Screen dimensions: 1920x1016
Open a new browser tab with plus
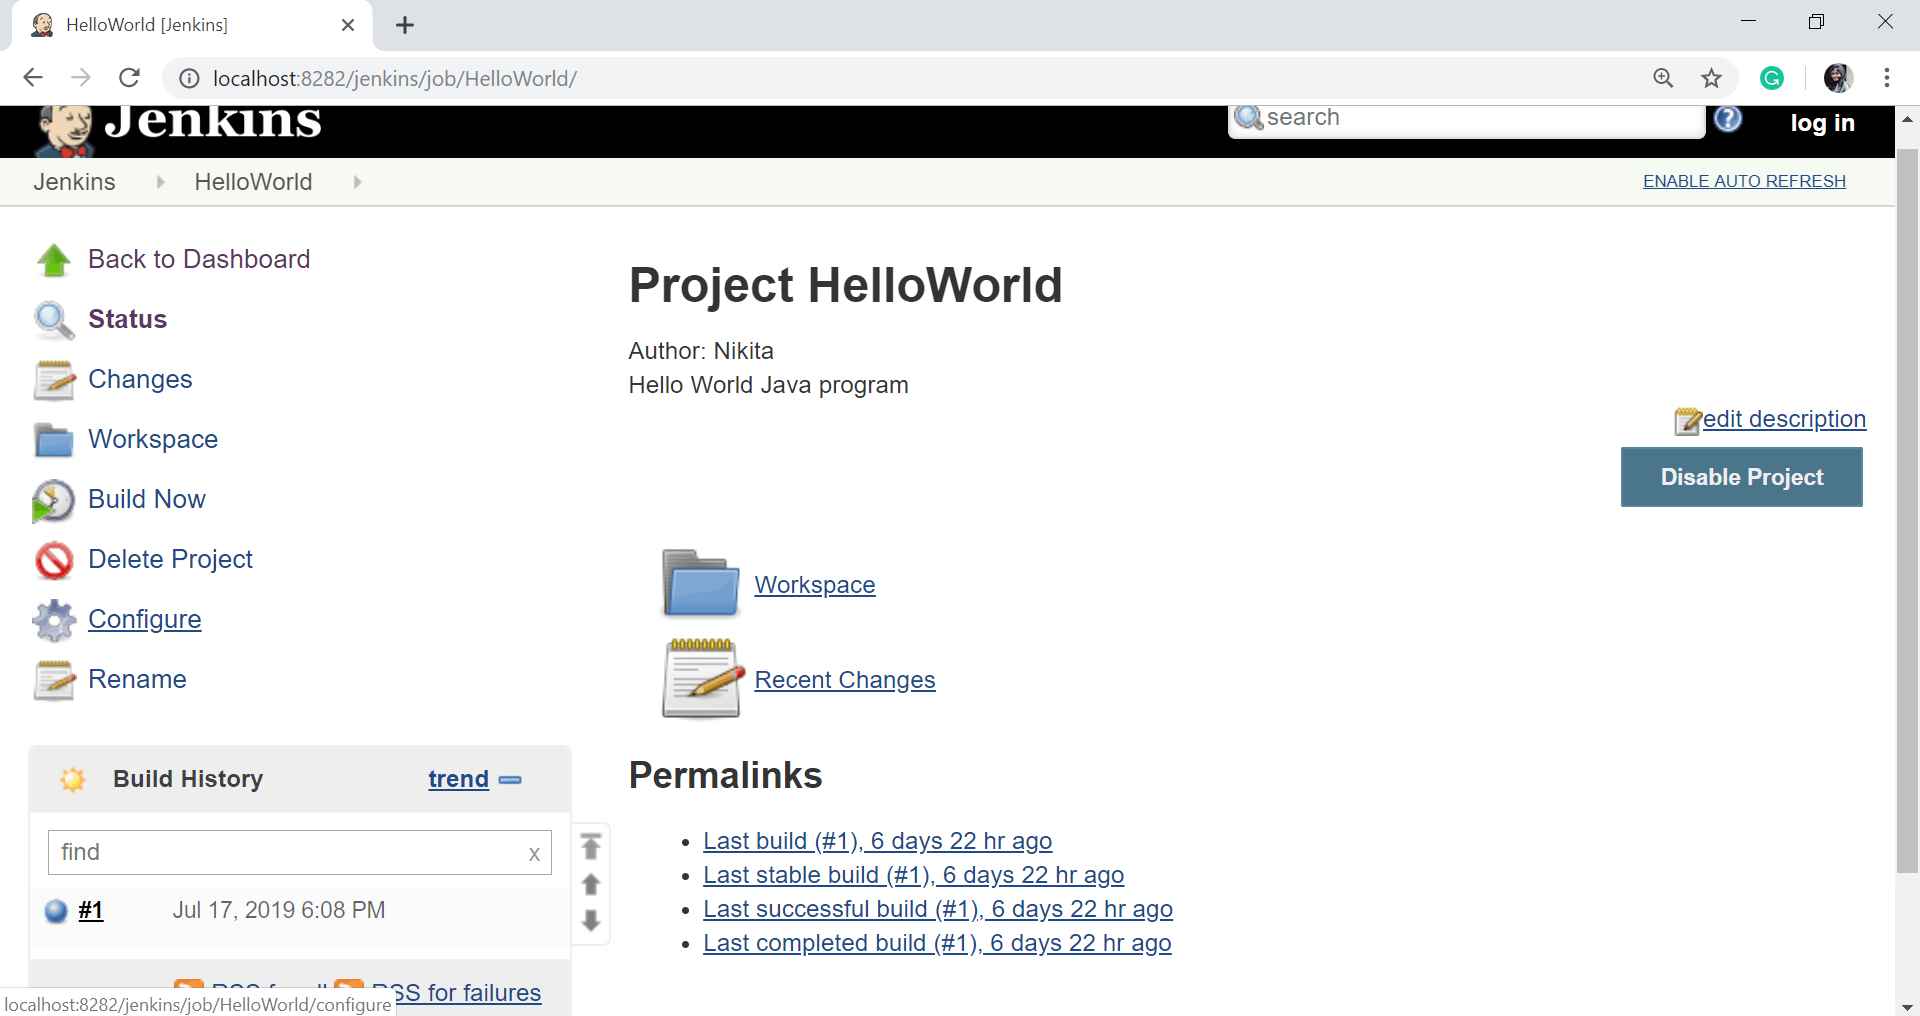click(x=405, y=25)
